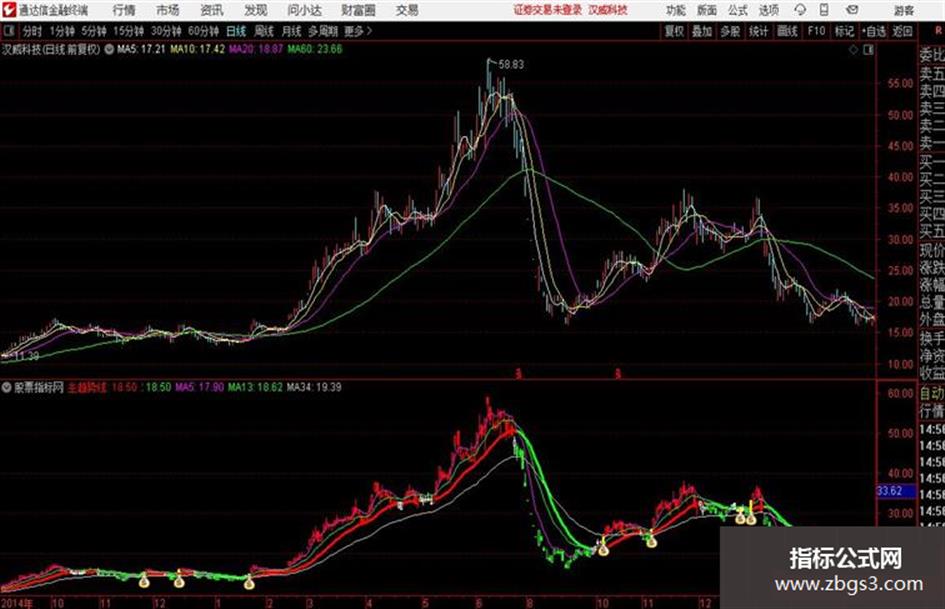Image resolution: width=945 pixels, height=609 pixels.
Task: Click the money bag signal below October
Action: tap(603, 547)
